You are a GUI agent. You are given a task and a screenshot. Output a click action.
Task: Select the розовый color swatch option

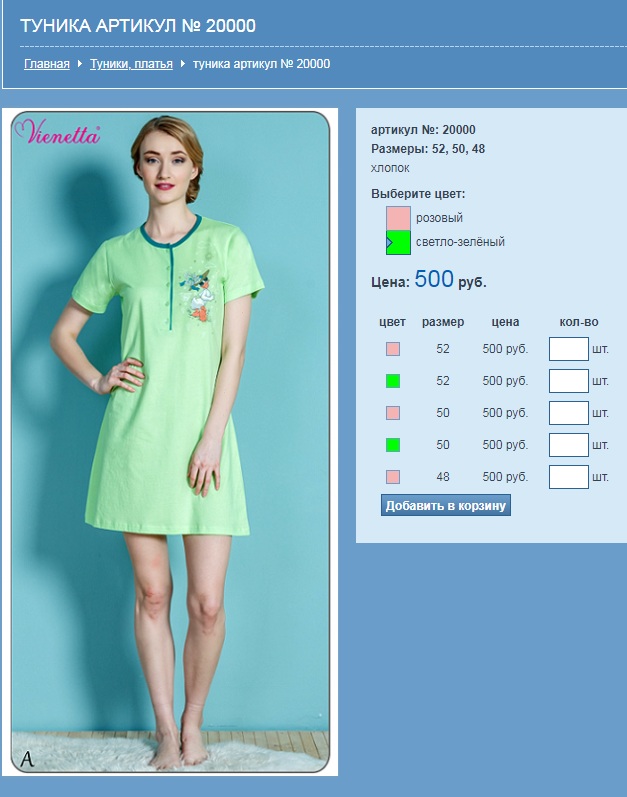(x=398, y=218)
